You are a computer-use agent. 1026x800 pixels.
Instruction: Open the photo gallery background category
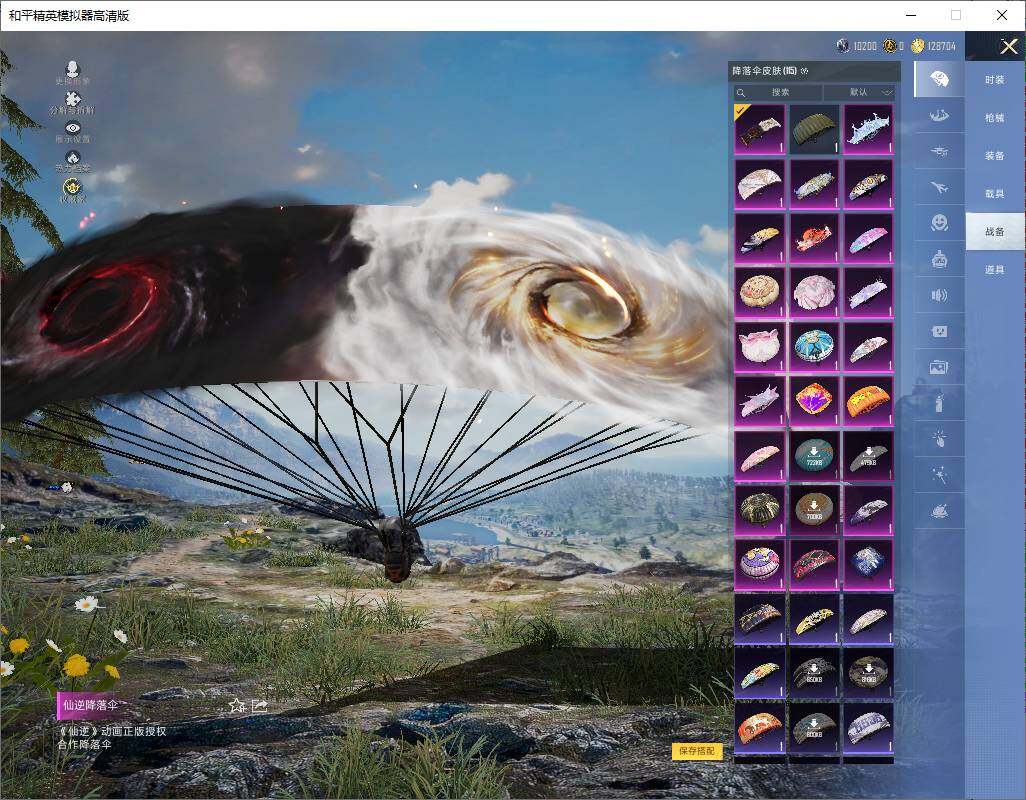tap(940, 368)
